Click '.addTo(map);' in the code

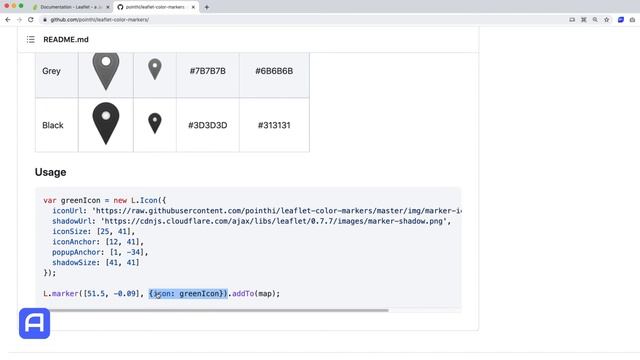[x=254, y=293]
